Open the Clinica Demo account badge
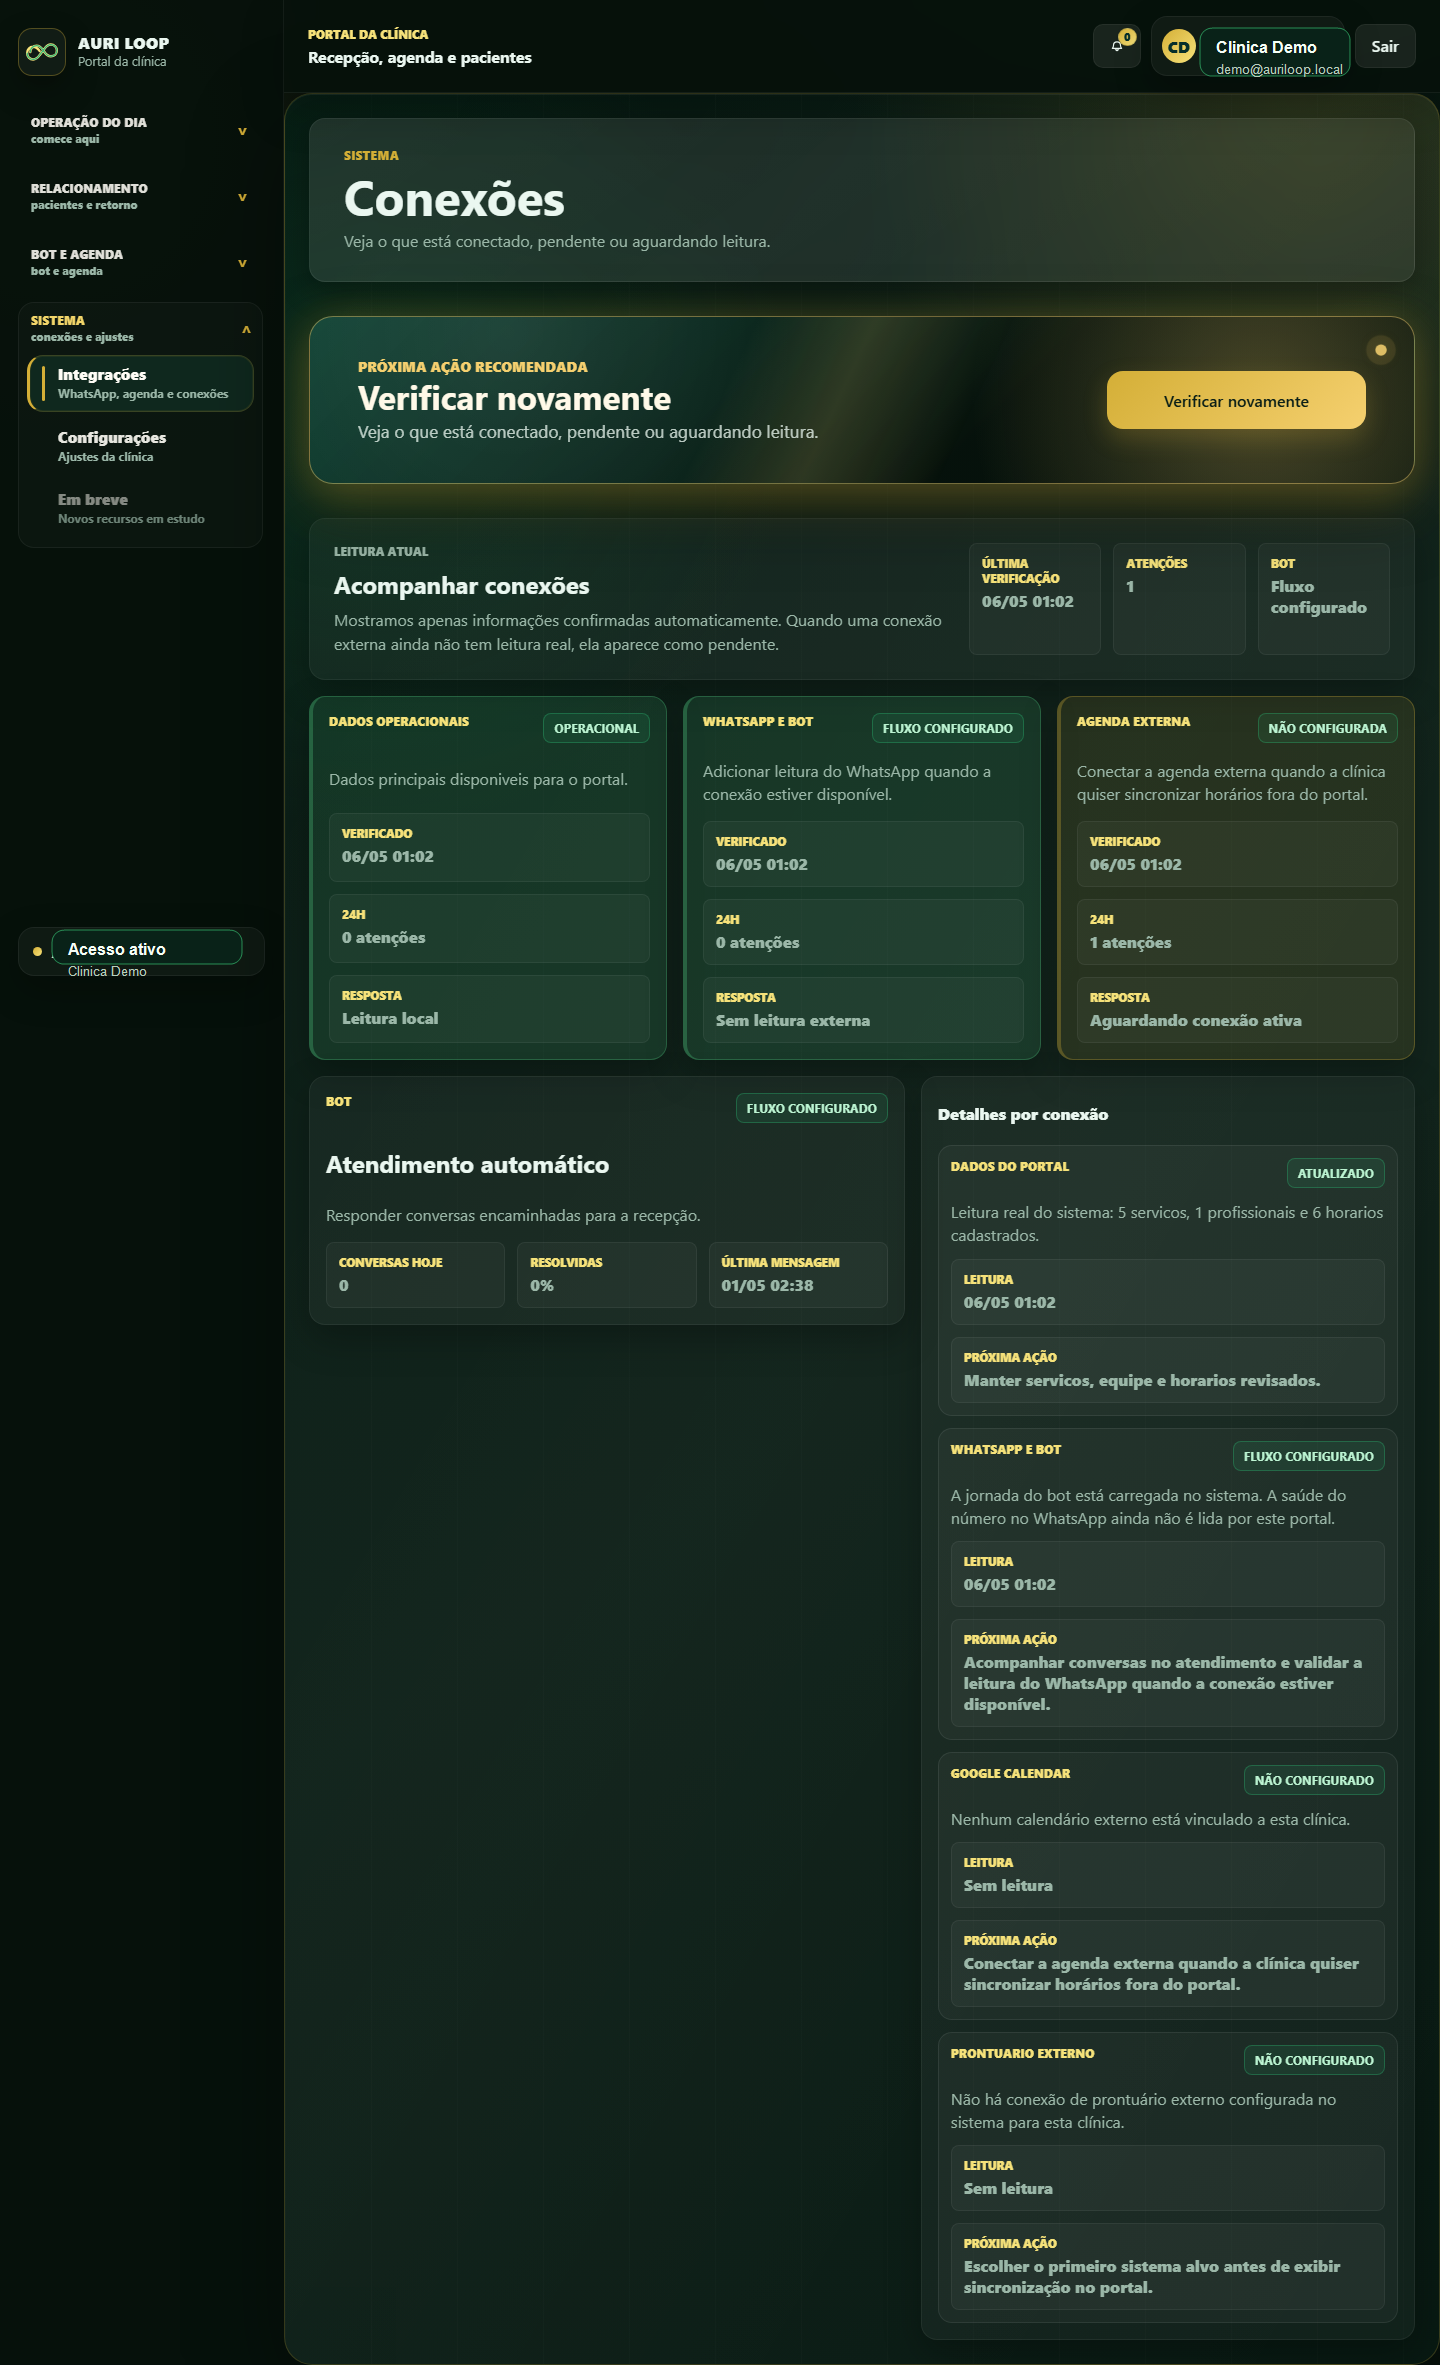 coord(1275,52)
